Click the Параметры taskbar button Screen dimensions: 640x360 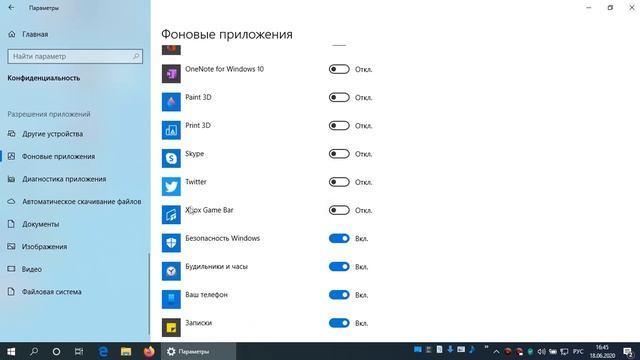click(198, 351)
